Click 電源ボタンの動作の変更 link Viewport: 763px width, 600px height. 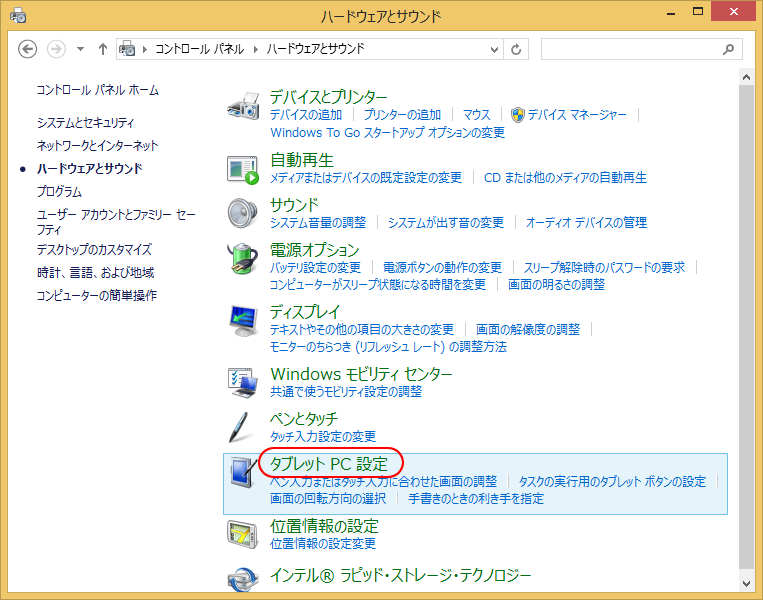click(442, 268)
